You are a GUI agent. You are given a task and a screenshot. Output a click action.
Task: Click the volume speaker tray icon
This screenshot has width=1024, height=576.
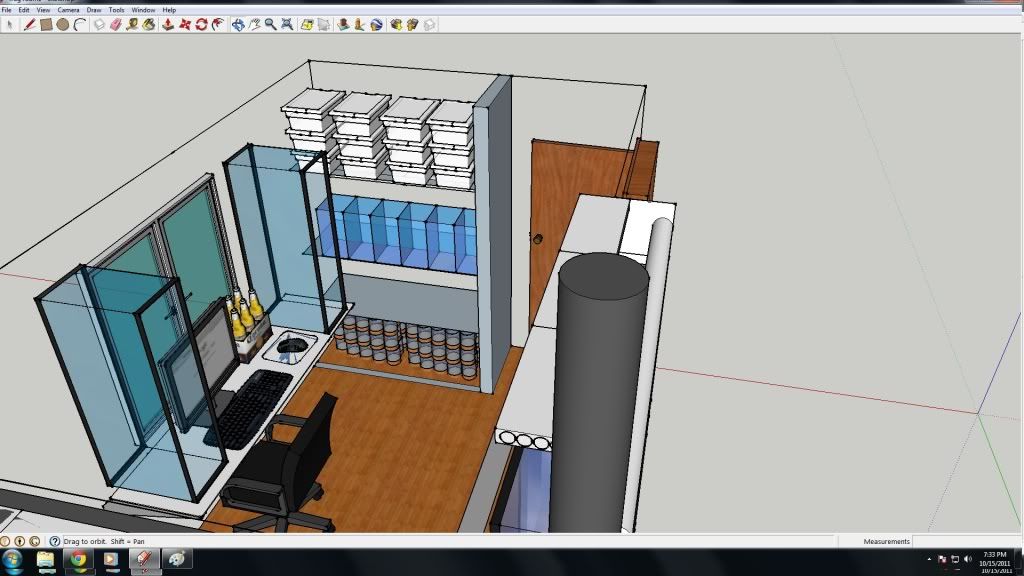[968, 560]
